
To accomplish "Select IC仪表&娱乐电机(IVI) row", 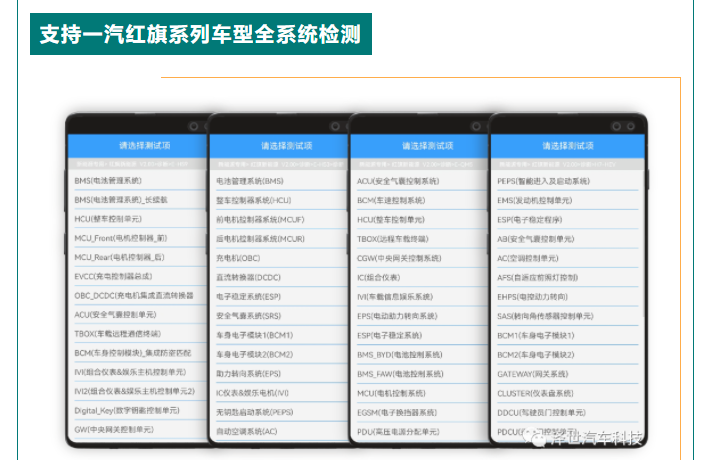I will pyautogui.click(x=279, y=393).
